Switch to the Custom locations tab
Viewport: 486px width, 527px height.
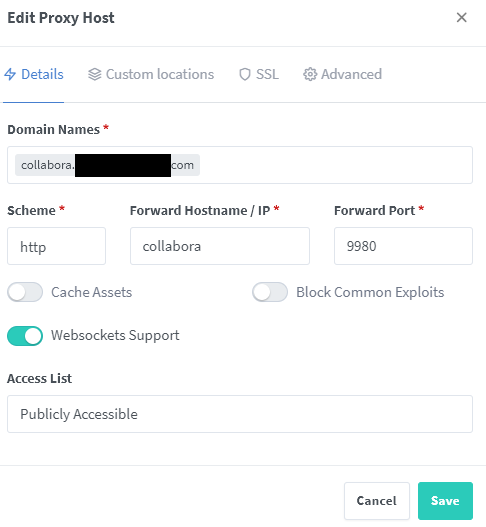click(x=151, y=74)
